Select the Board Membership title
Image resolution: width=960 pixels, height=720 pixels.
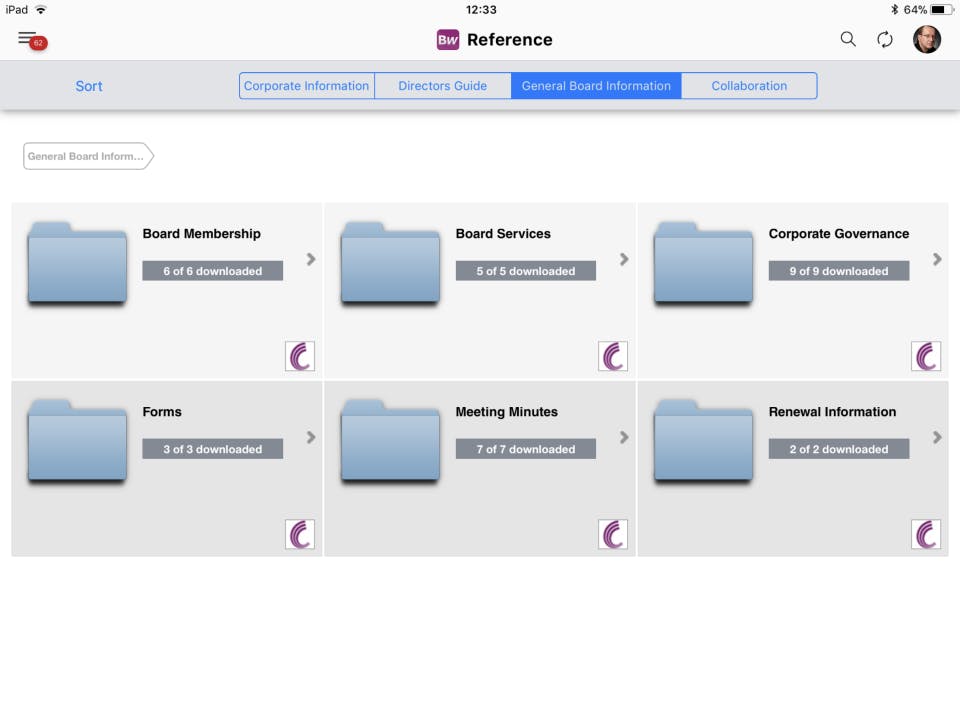[x=201, y=234]
